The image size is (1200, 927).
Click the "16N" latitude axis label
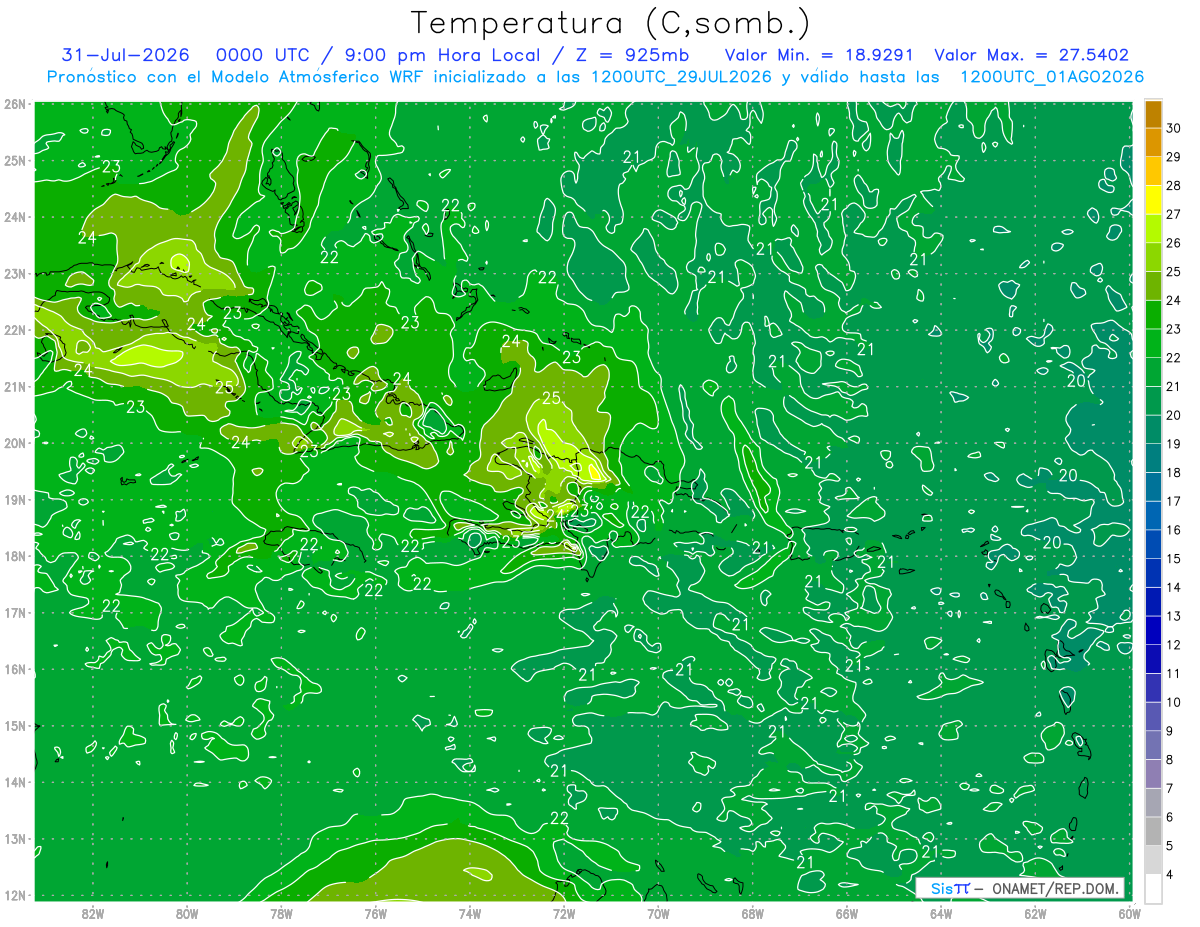tap(14, 669)
